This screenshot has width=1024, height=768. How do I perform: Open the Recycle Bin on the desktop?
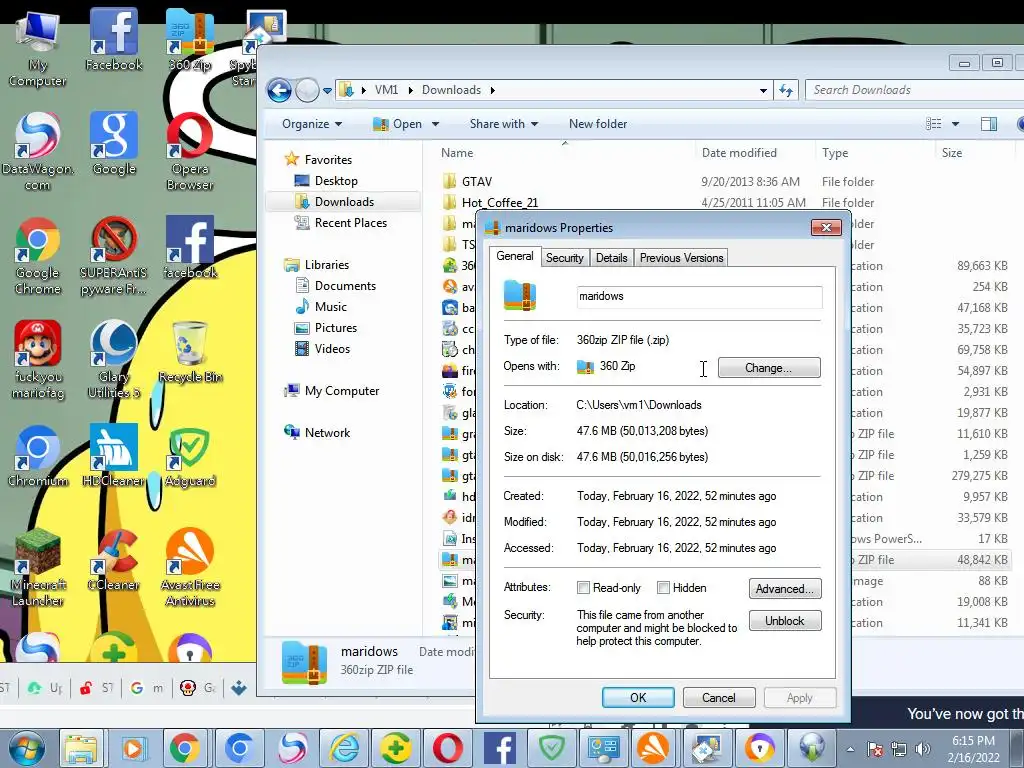point(189,351)
